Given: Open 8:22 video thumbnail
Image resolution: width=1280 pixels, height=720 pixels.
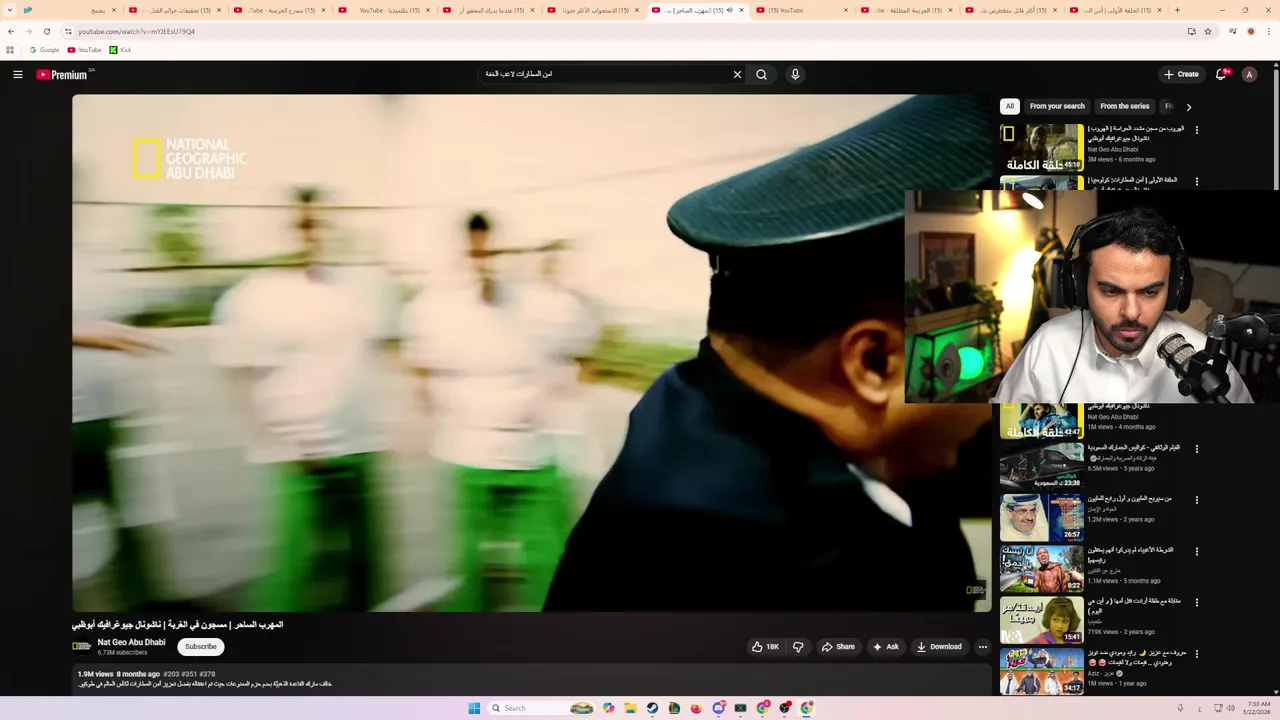Looking at the screenshot, I should (1041, 568).
